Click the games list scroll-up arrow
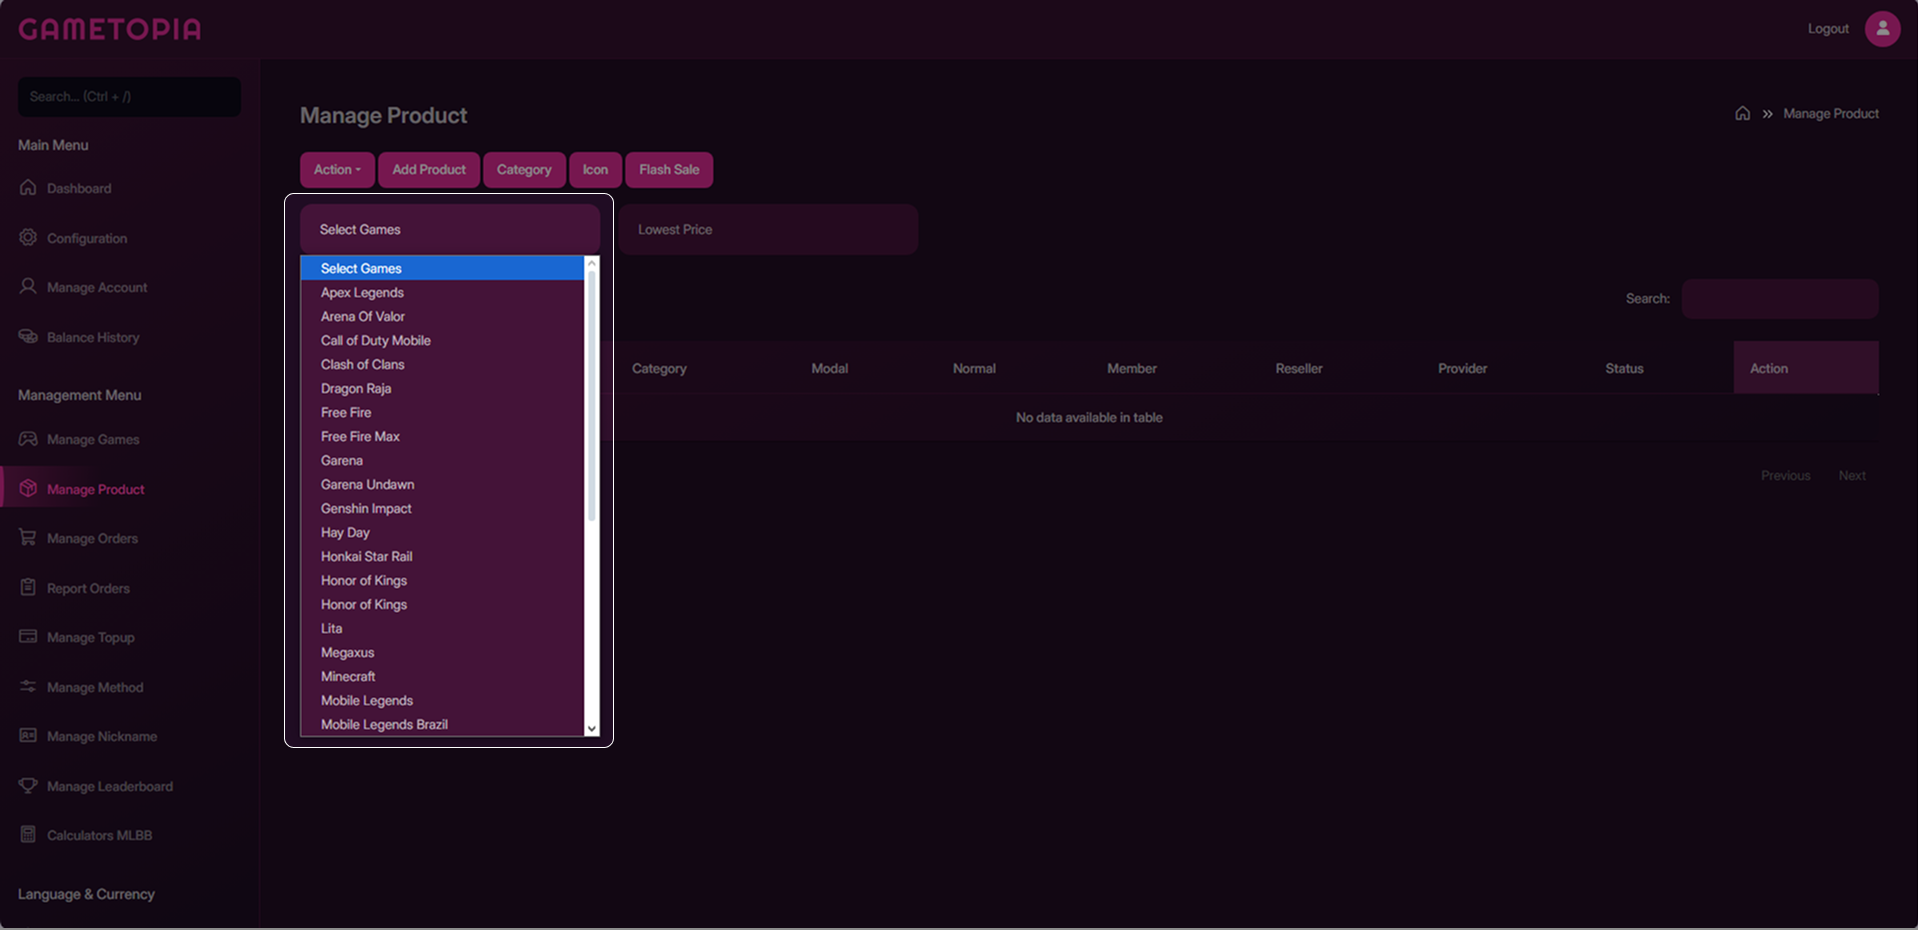This screenshot has height=930, width=1918. (592, 263)
